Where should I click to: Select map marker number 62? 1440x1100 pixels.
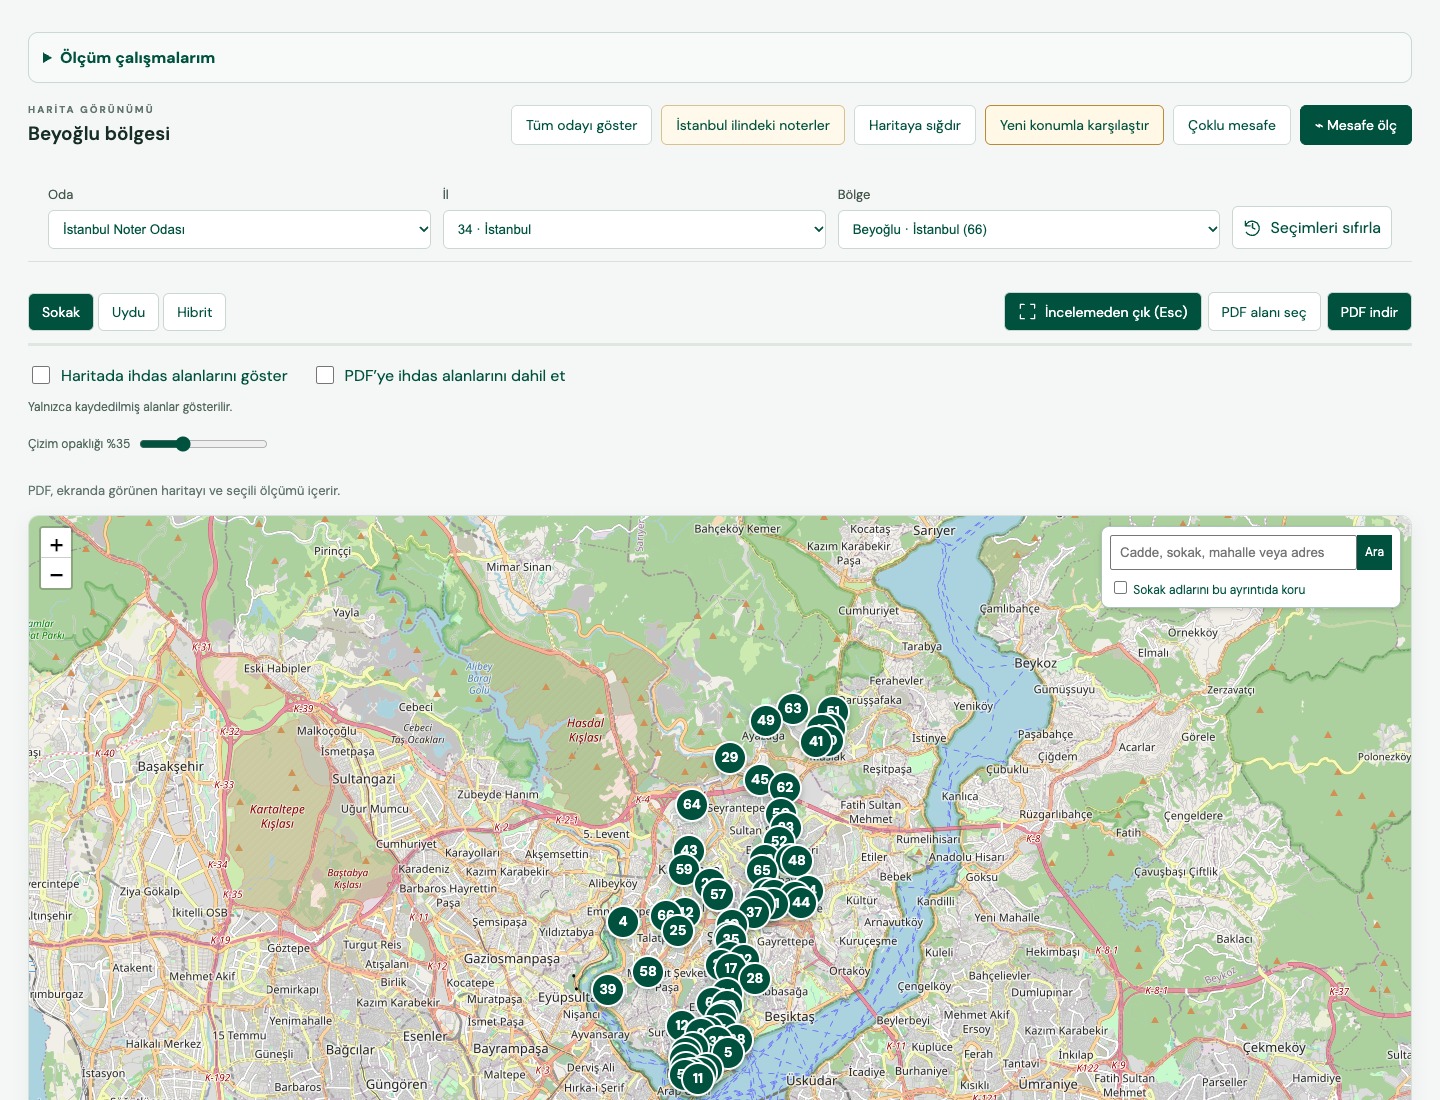[x=785, y=788]
